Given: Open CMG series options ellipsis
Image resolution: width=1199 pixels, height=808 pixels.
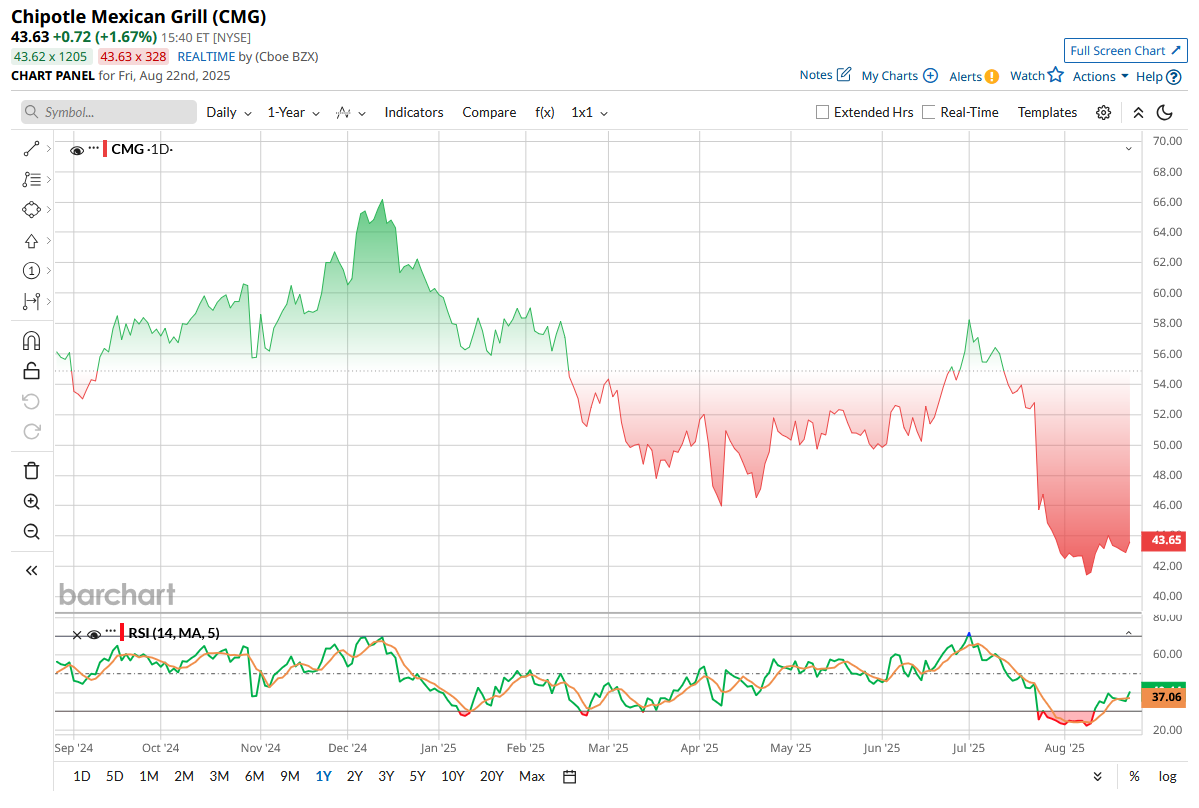Looking at the screenshot, I should point(93,148).
